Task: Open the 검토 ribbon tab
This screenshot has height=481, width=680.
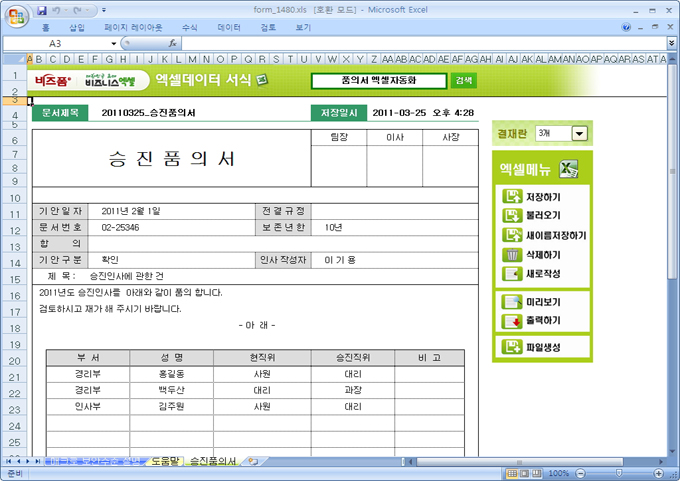Action: click(268, 28)
